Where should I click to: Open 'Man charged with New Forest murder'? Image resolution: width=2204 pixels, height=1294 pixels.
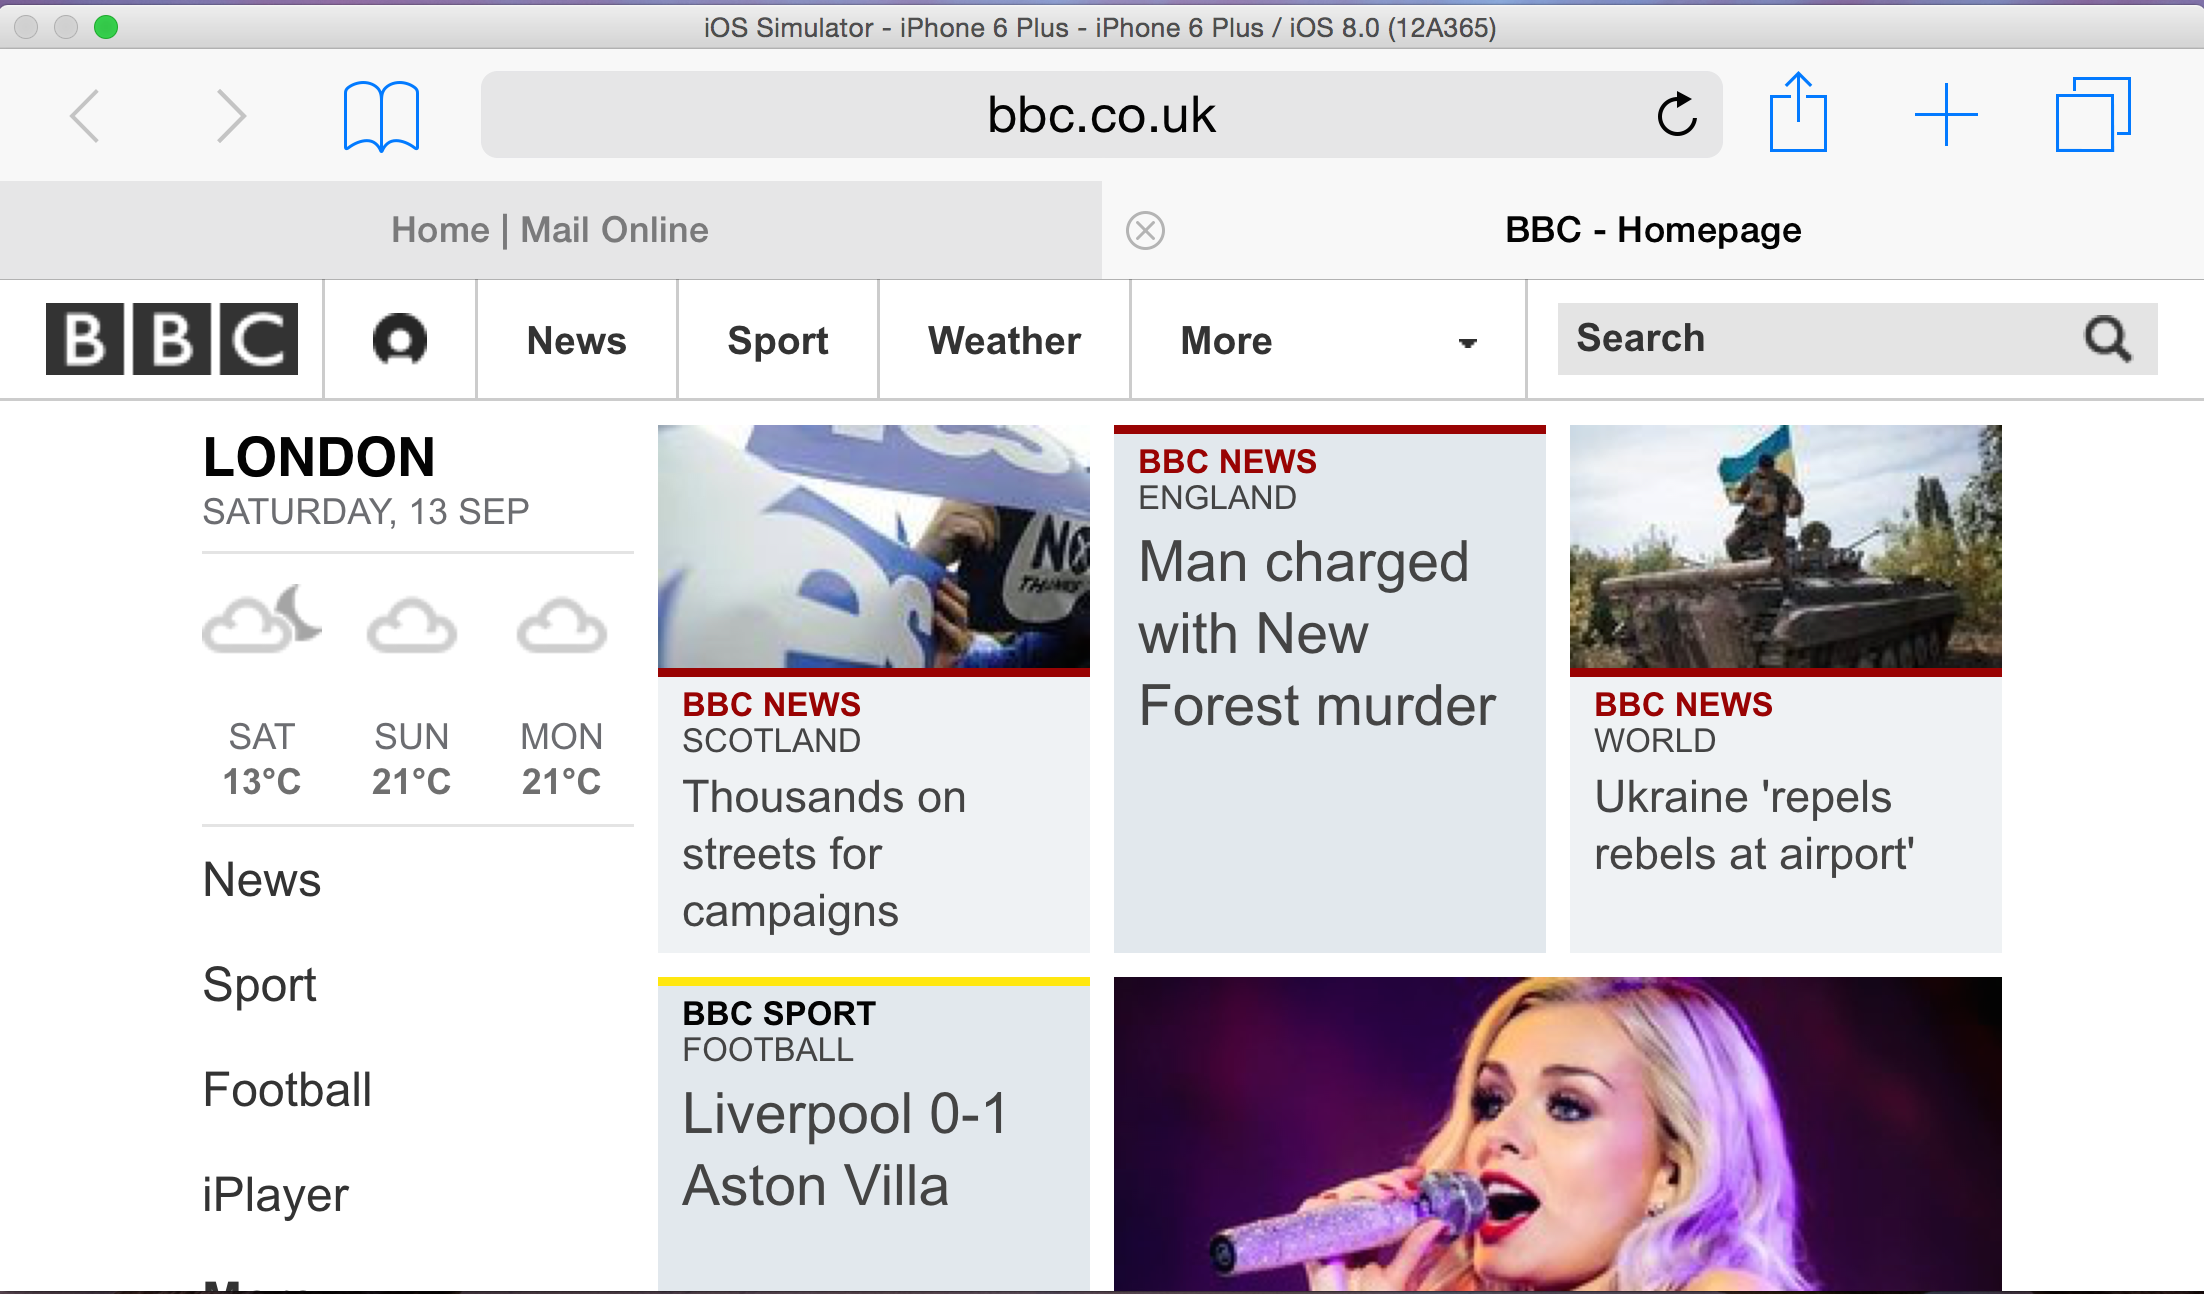point(1317,633)
